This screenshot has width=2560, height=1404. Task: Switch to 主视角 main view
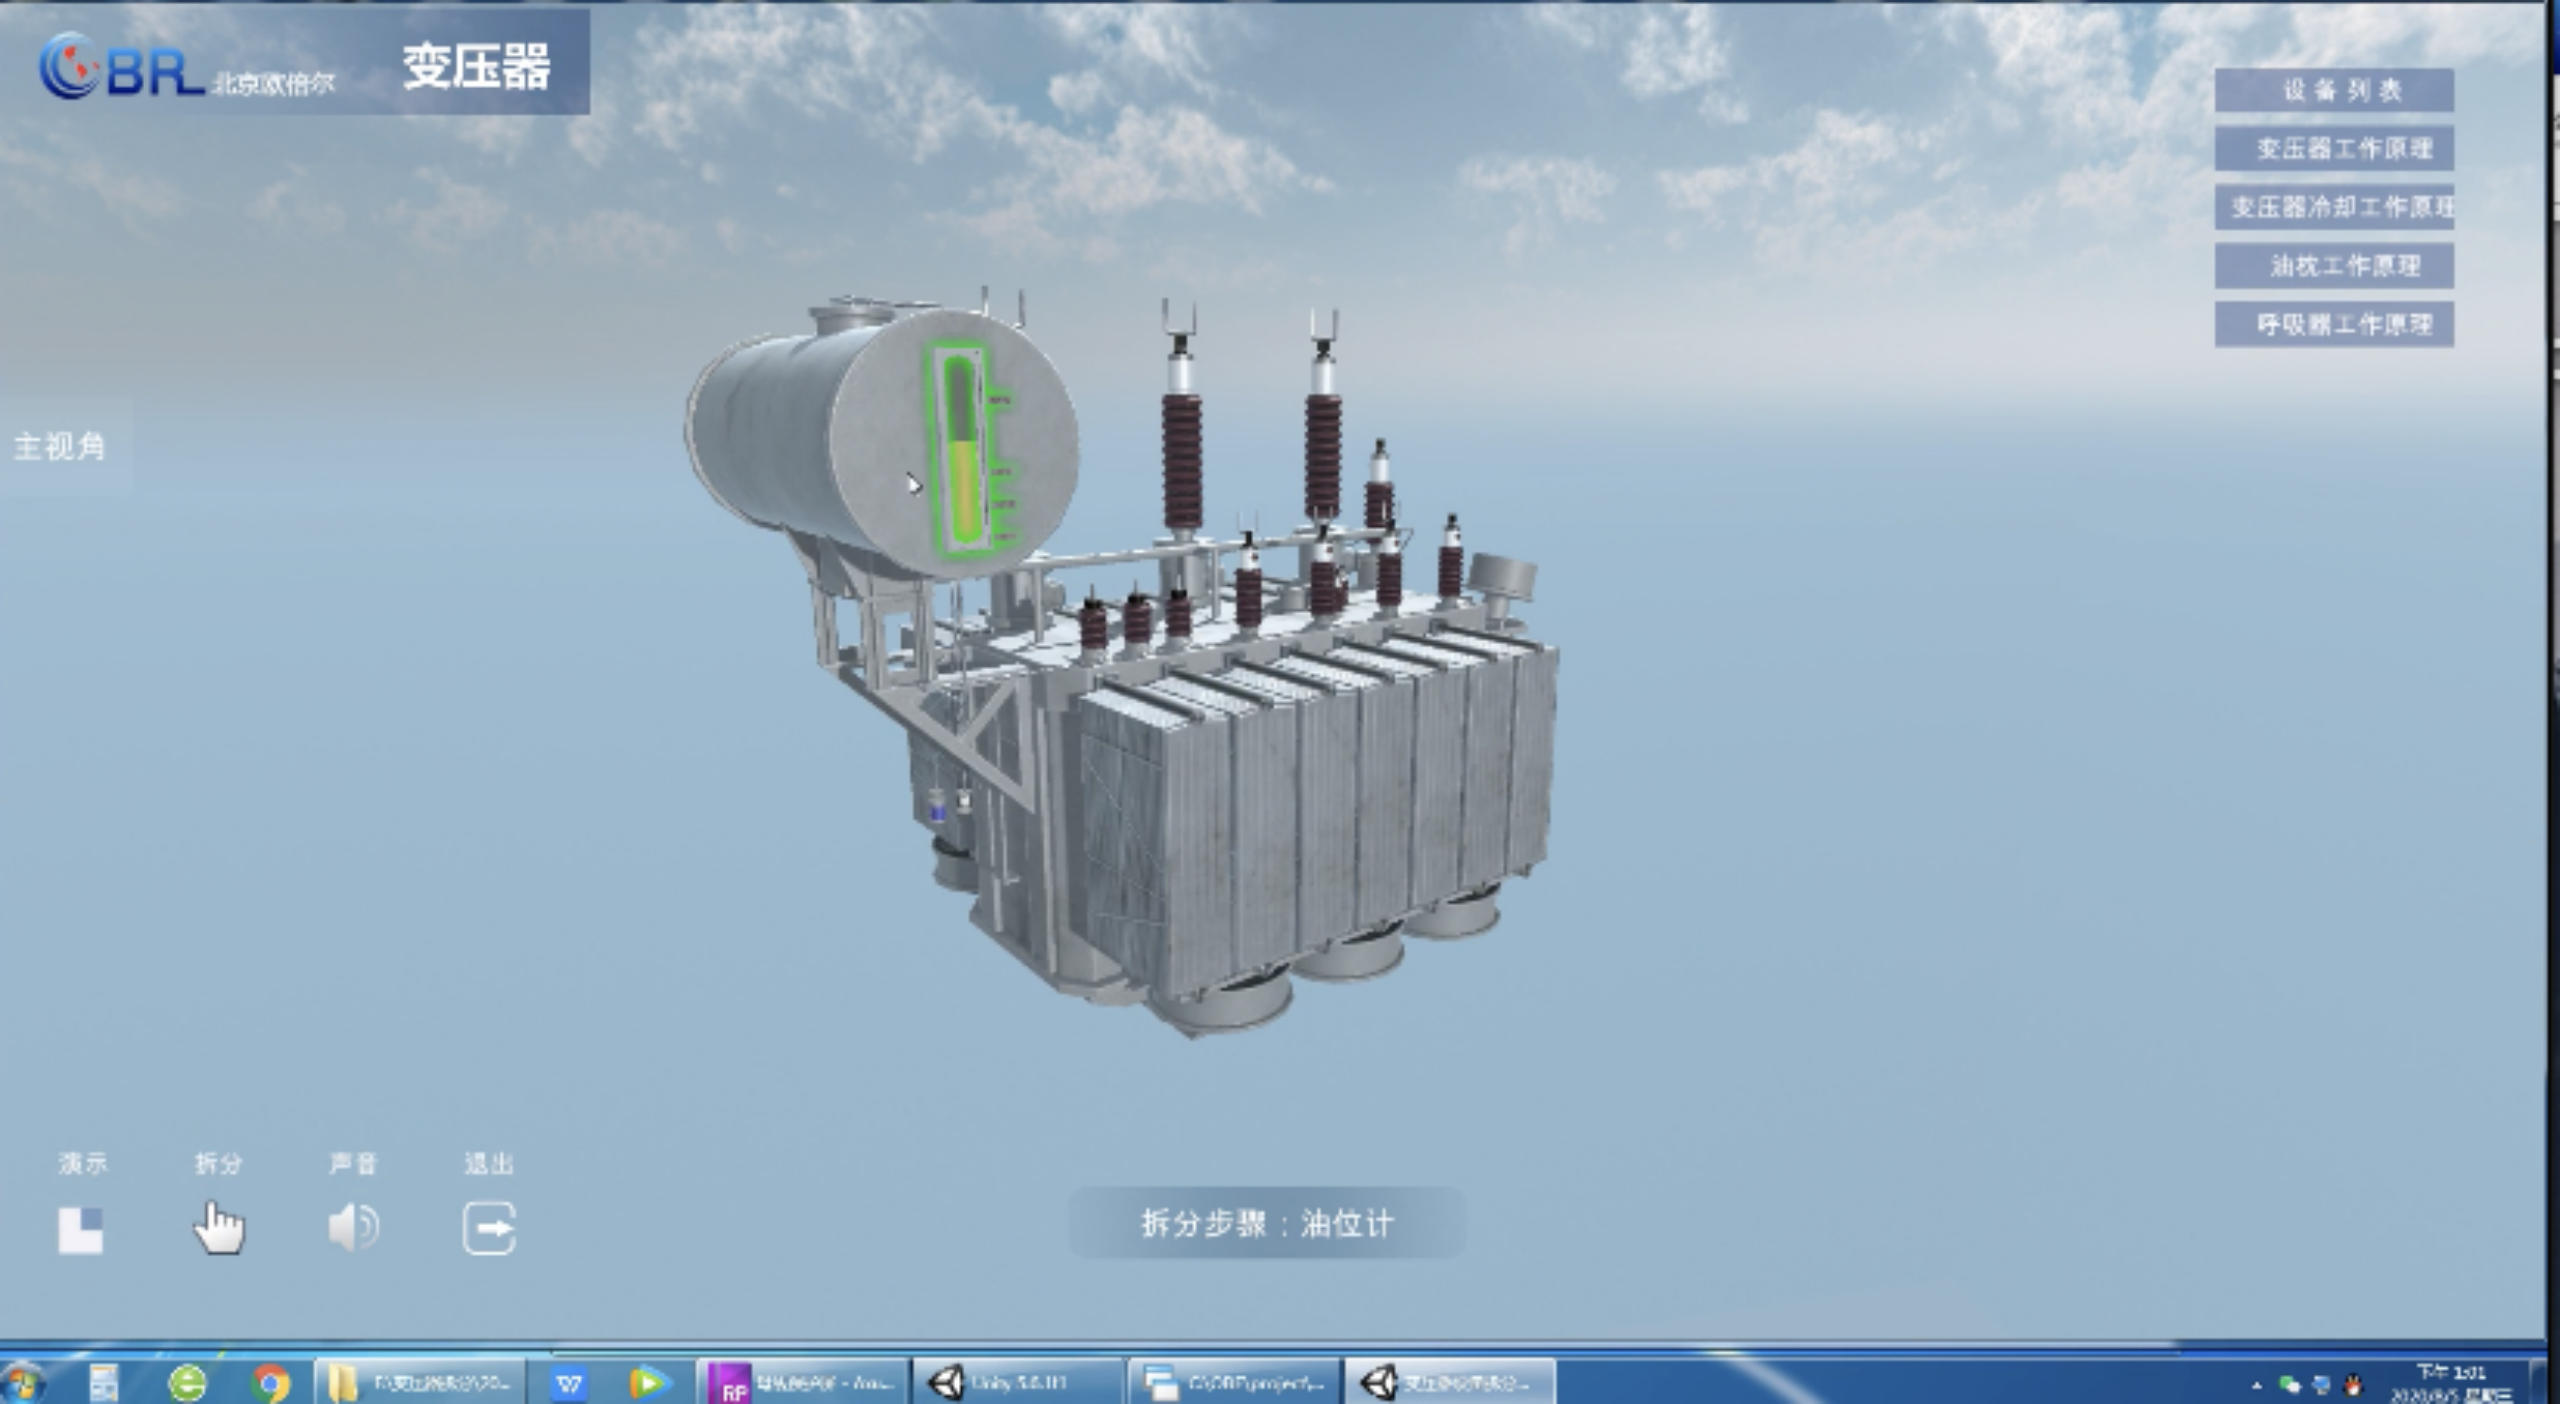pyautogui.click(x=60, y=446)
